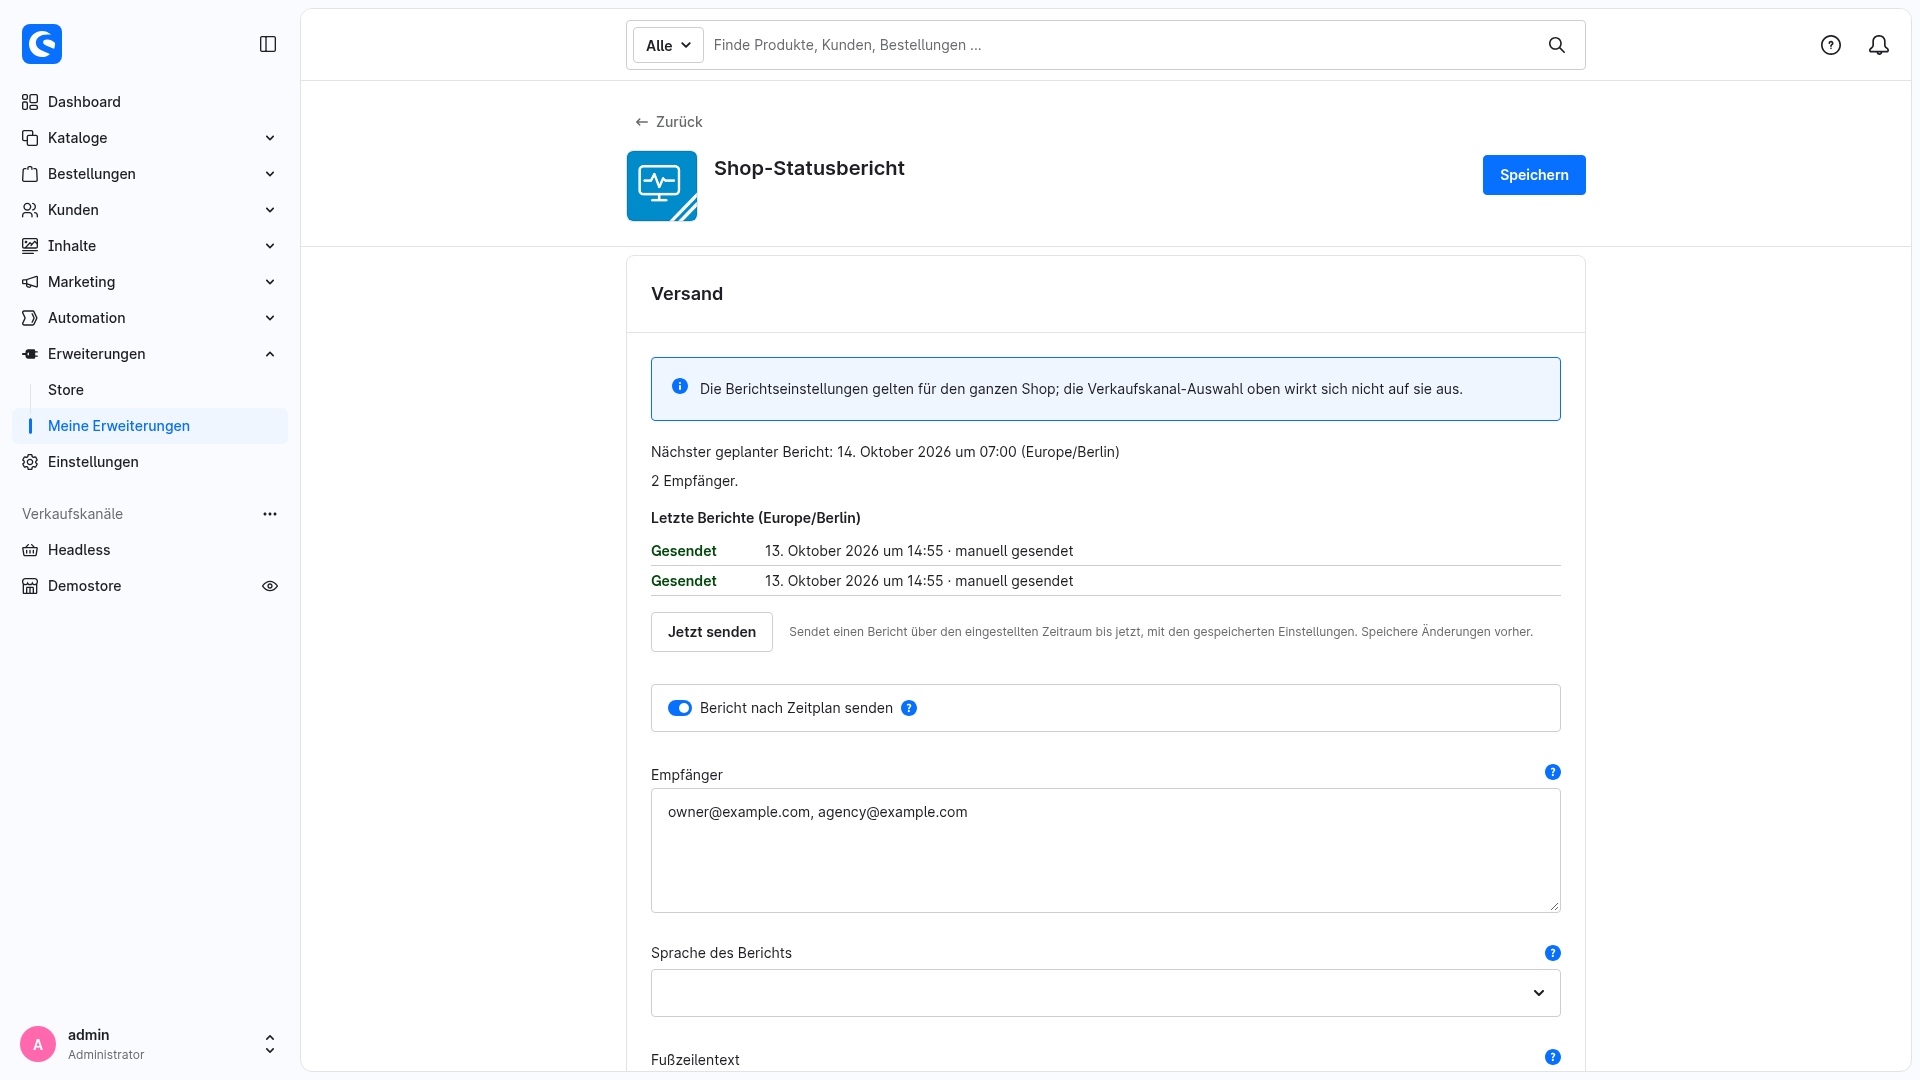Open help tooltip for Fußzeilentext

1553,1057
